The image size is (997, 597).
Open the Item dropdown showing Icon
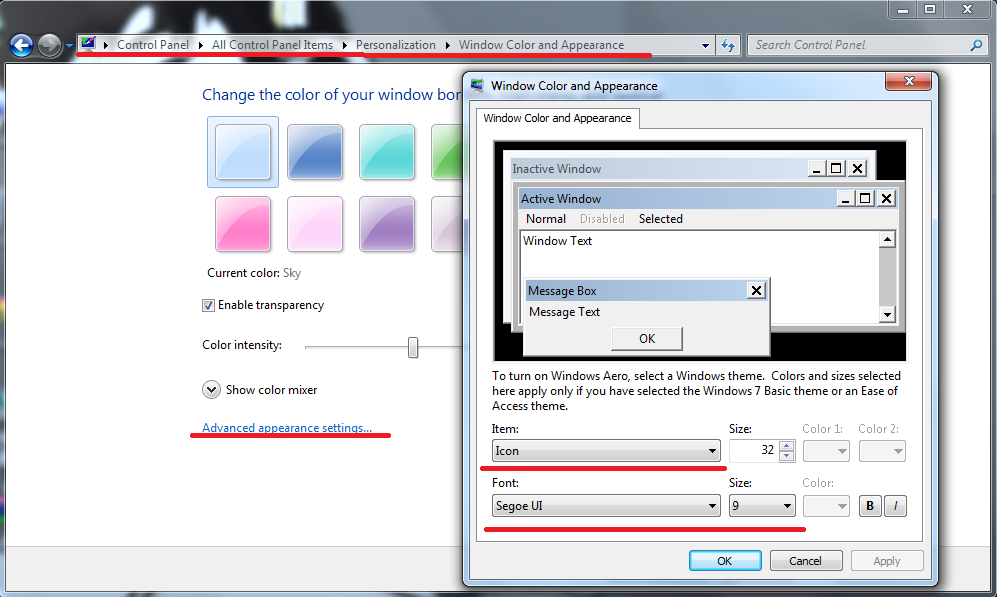point(606,451)
